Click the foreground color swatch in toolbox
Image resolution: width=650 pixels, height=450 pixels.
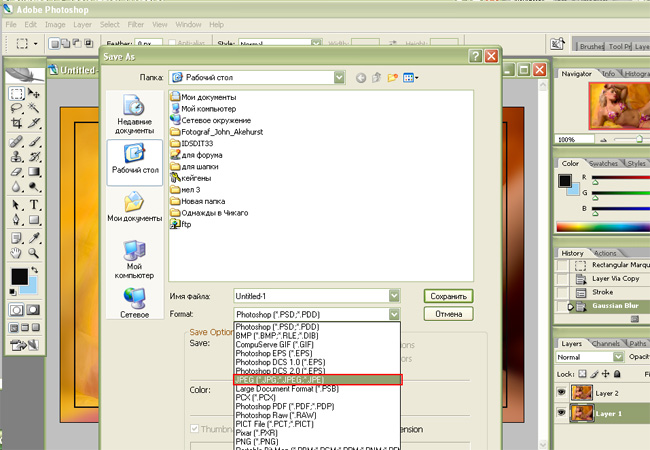coord(19,277)
